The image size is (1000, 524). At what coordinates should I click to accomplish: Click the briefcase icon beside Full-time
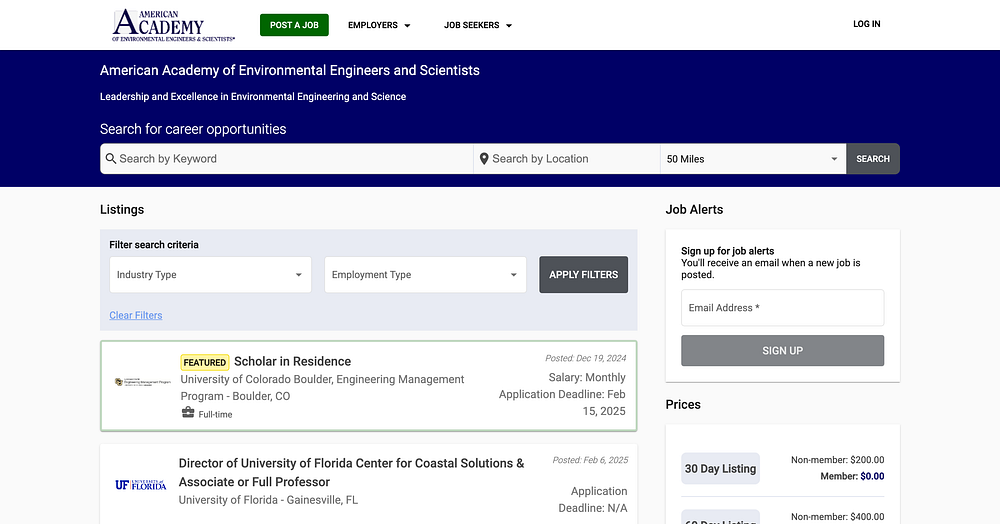point(188,412)
